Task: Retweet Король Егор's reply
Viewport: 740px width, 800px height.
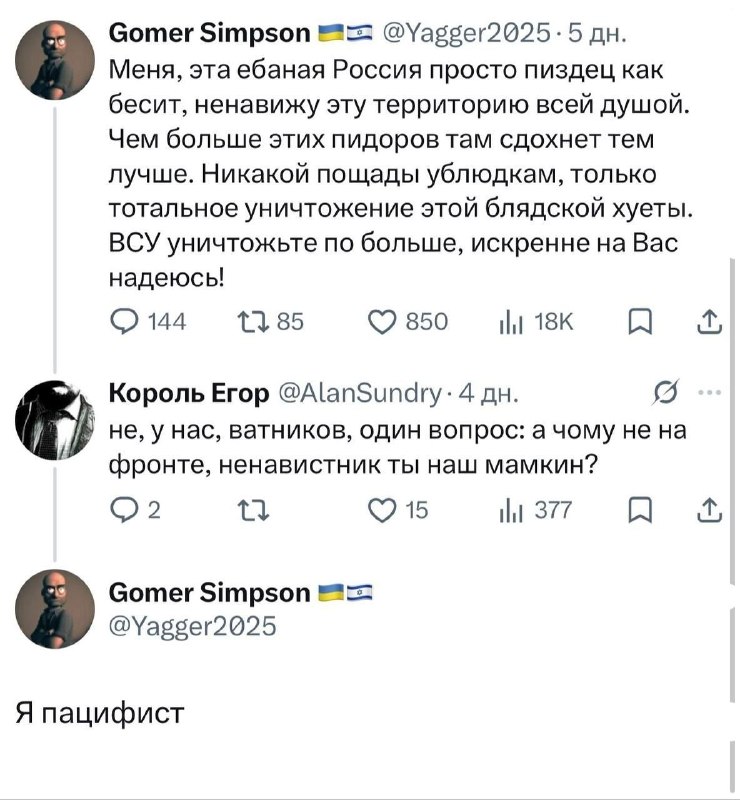Action: click(x=254, y=511)
